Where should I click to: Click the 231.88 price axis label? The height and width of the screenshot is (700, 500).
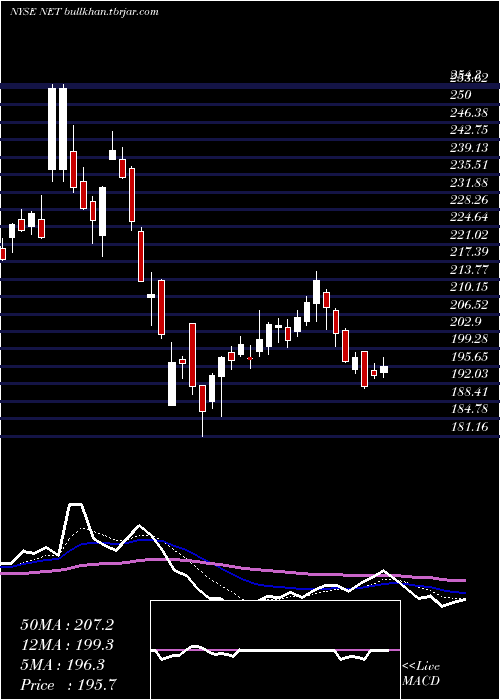click(x=469, y=182)
